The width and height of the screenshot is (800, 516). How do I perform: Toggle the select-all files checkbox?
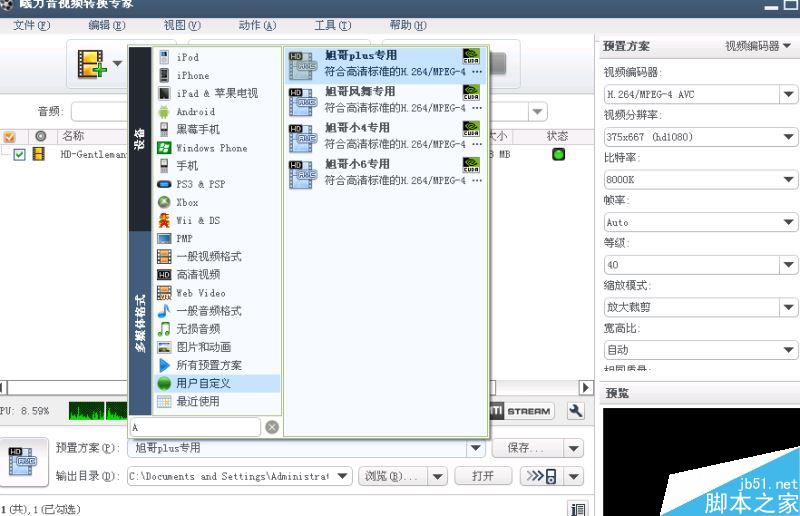pyautogui.click(x=9, y=137)
